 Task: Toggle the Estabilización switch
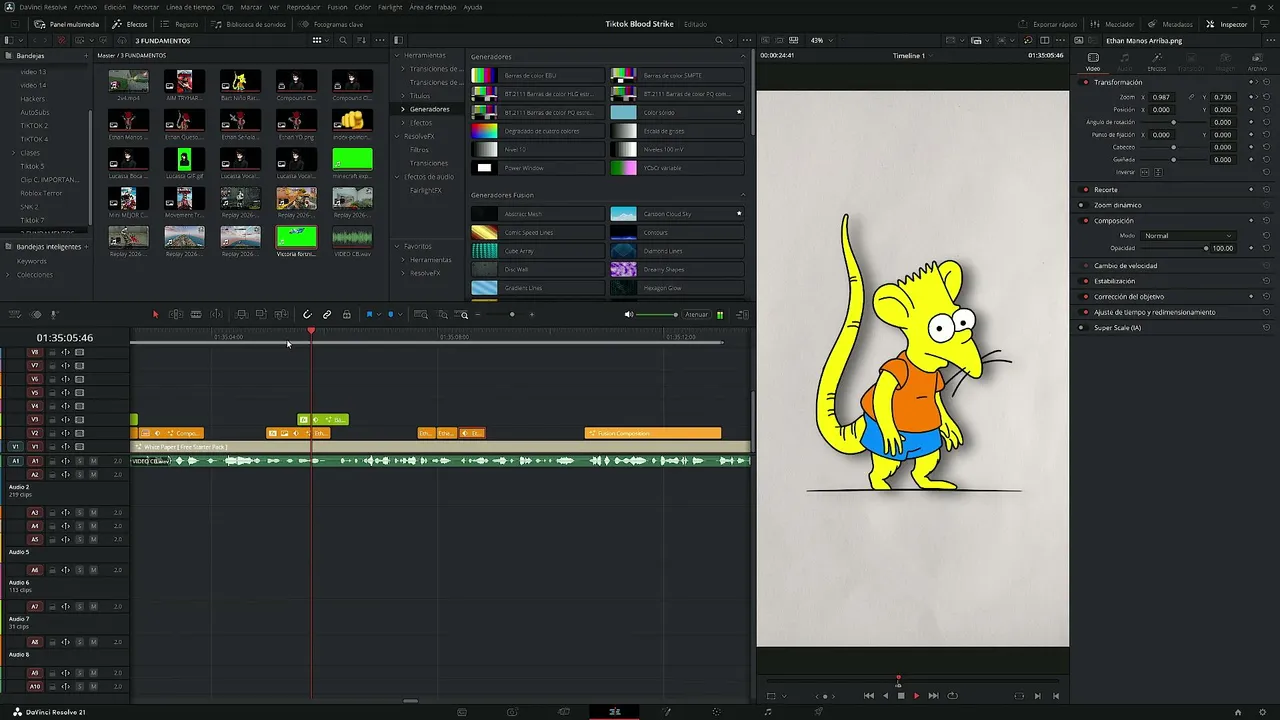pyautogui.click(x=1085, y=281)
